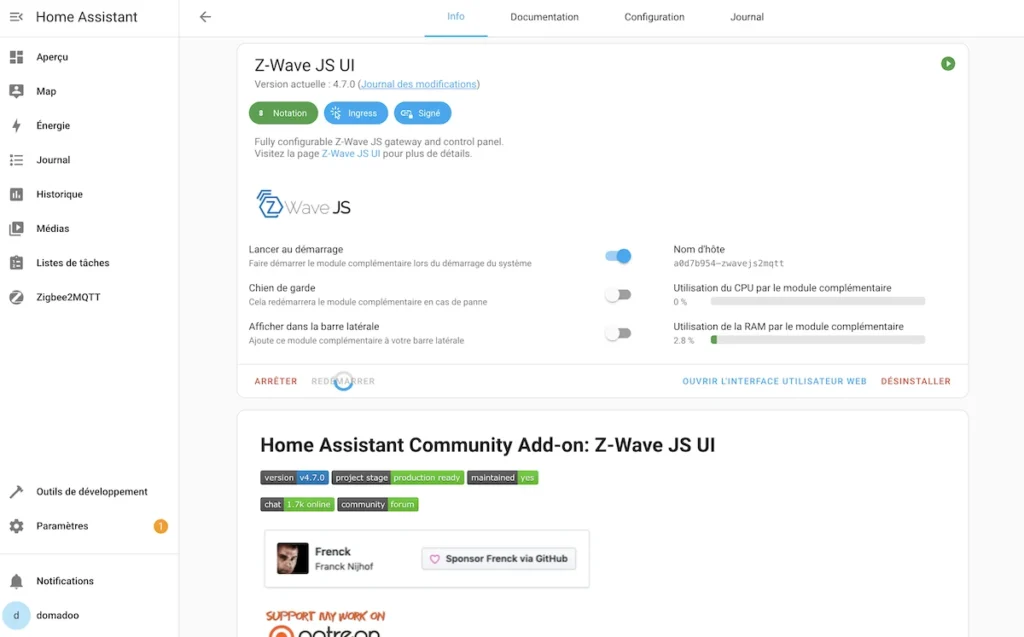Click the community forum badge
Screen dimensions: 1024x637
(x=377, y=504)
